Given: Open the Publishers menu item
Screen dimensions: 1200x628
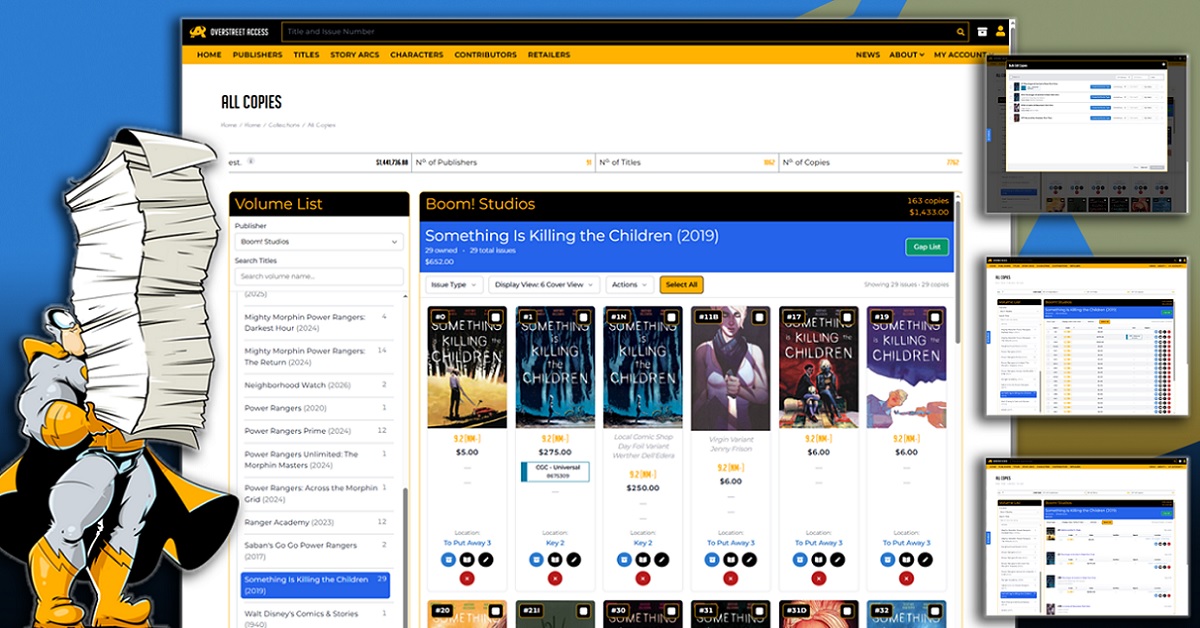Looking at the screenshot, I should (x=257, y=55).
